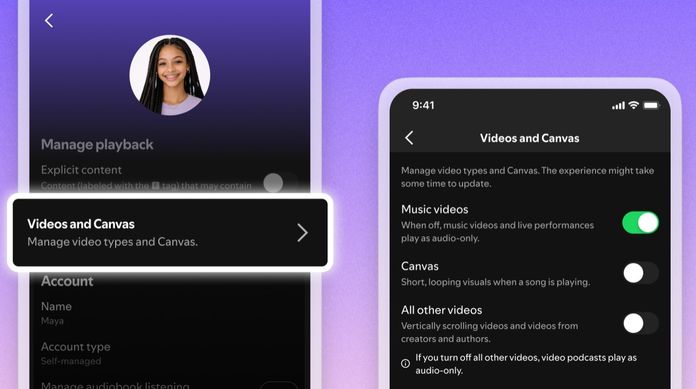This screenshot has width=696, height=389.
Task: Tap the 'play as audio-only' music videos description
Action: pyautogui.click(x=497, y=231)
